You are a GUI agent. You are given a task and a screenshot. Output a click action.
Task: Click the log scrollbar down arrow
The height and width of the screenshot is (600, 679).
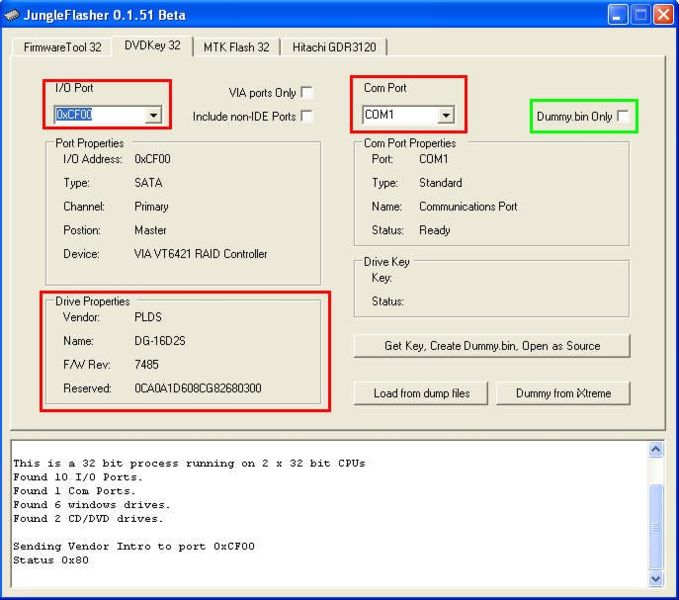(656, 579)
